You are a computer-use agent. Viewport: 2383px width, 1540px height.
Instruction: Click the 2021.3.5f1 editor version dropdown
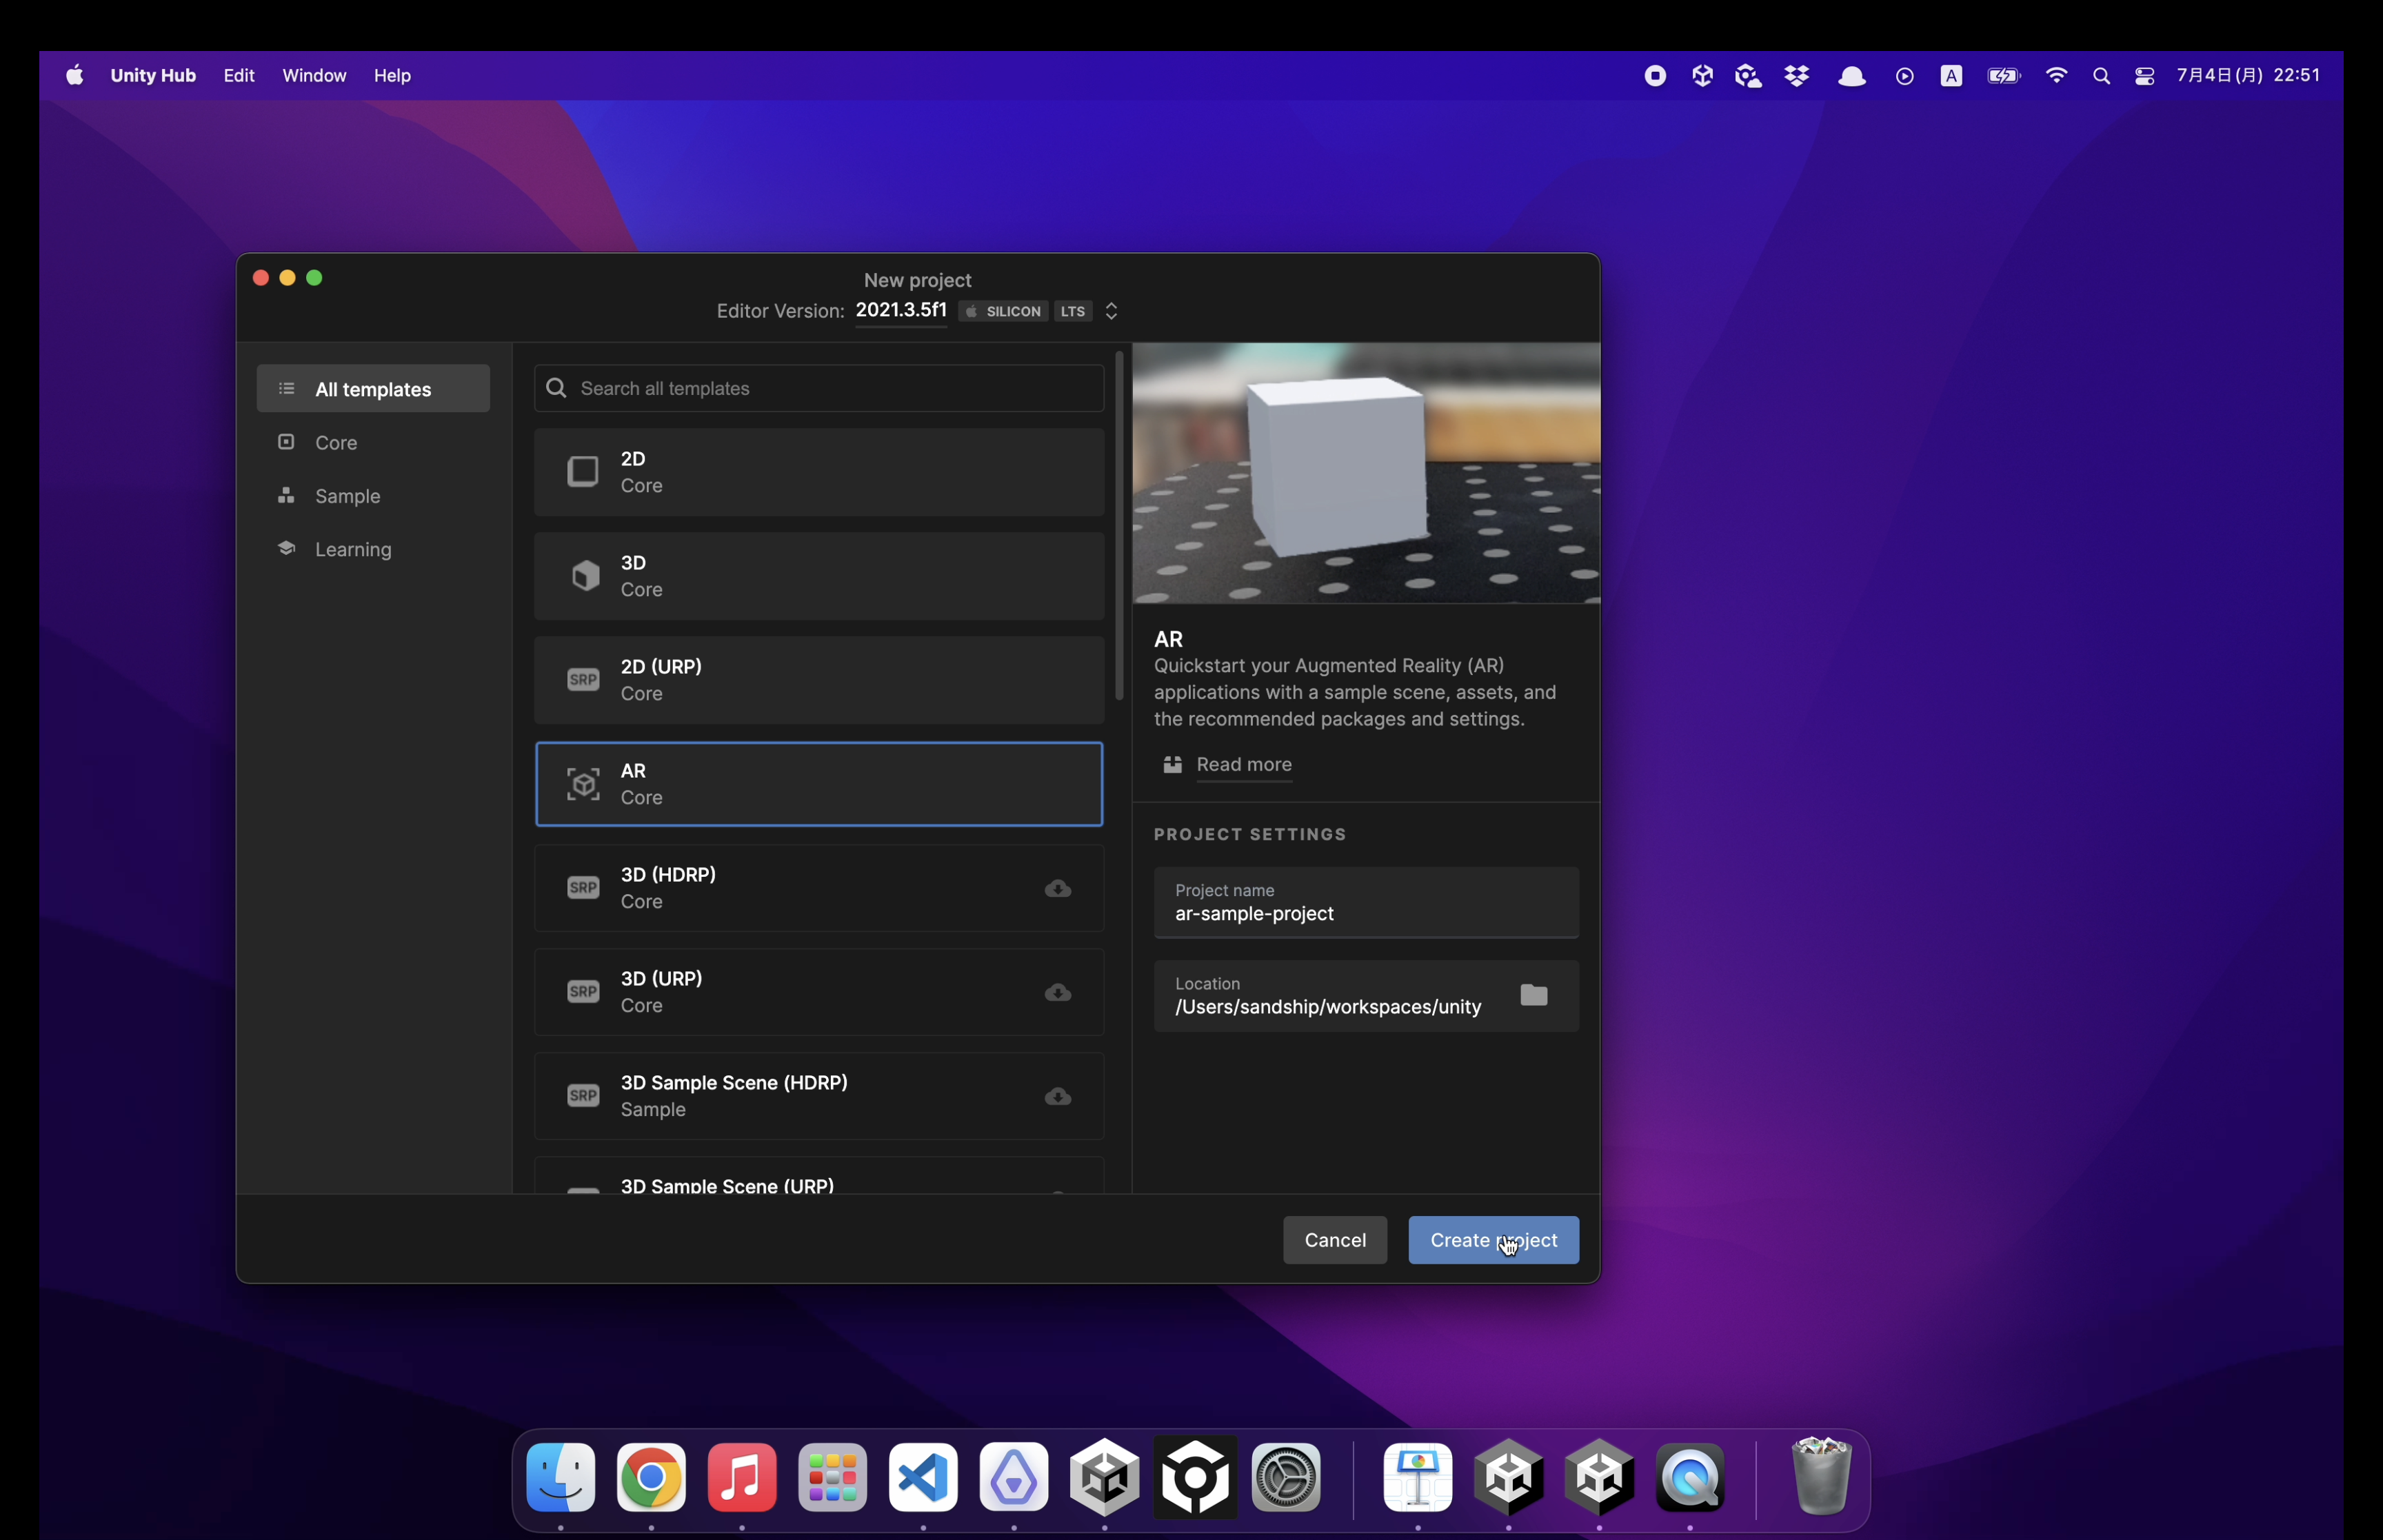901,311
